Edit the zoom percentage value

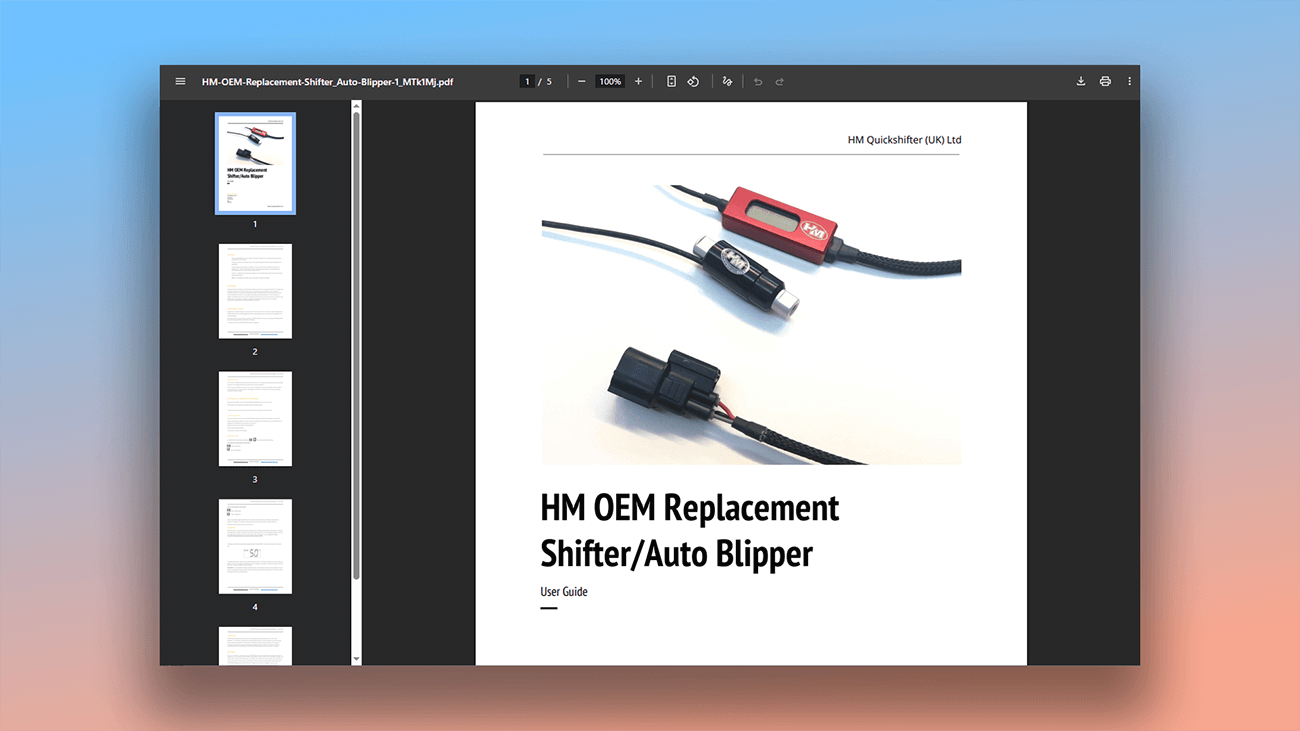[609, 81]
